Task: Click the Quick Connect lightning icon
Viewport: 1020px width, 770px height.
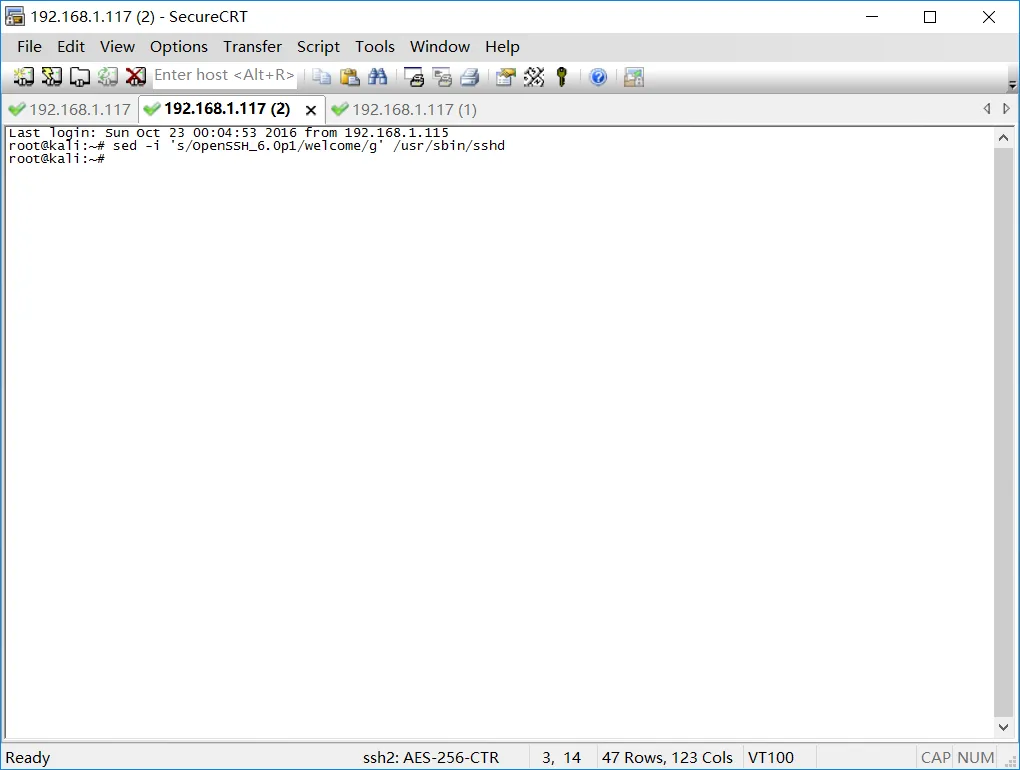Action: 51,77
